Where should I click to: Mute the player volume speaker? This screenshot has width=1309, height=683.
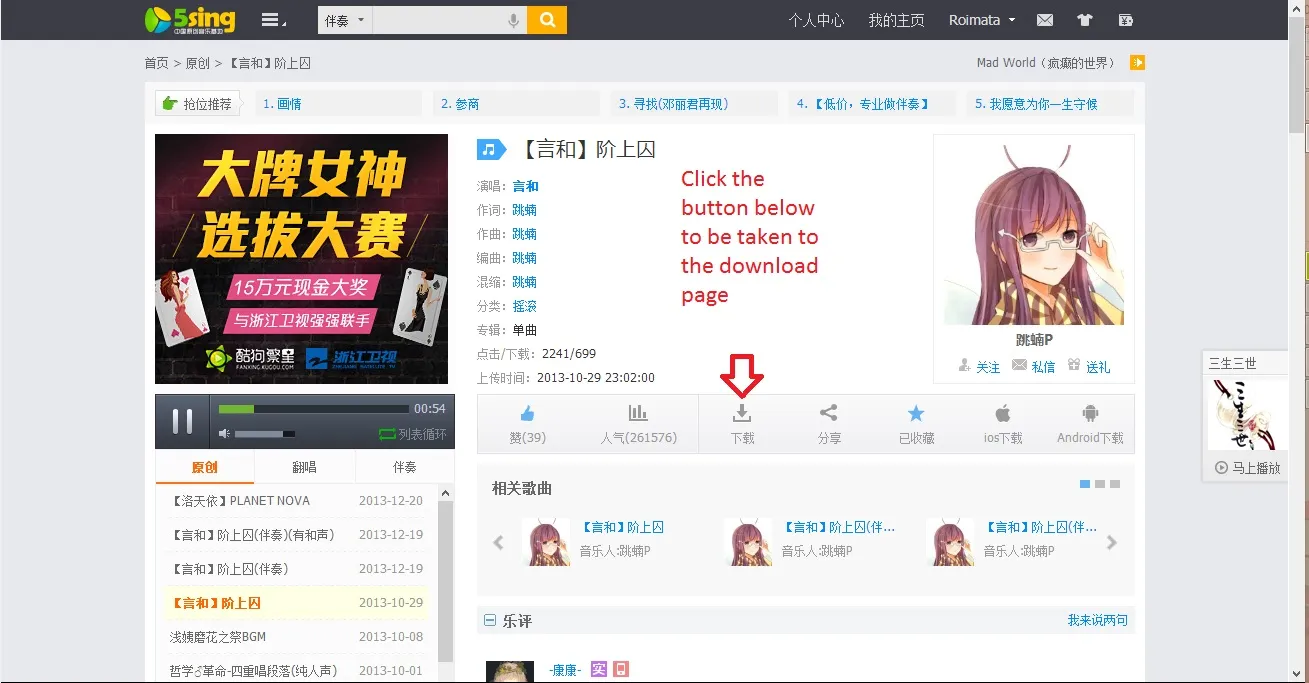(225, 434)
